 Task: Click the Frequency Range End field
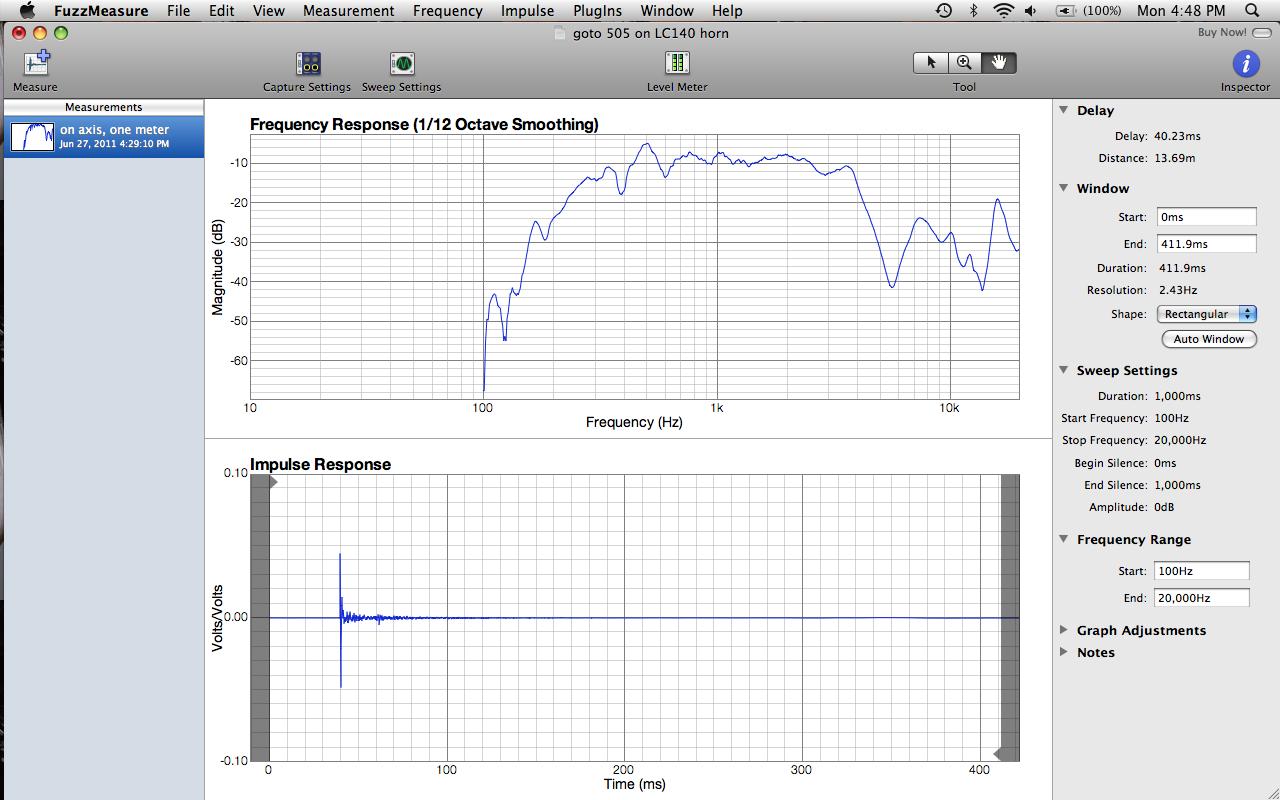tap(1202, 598)
